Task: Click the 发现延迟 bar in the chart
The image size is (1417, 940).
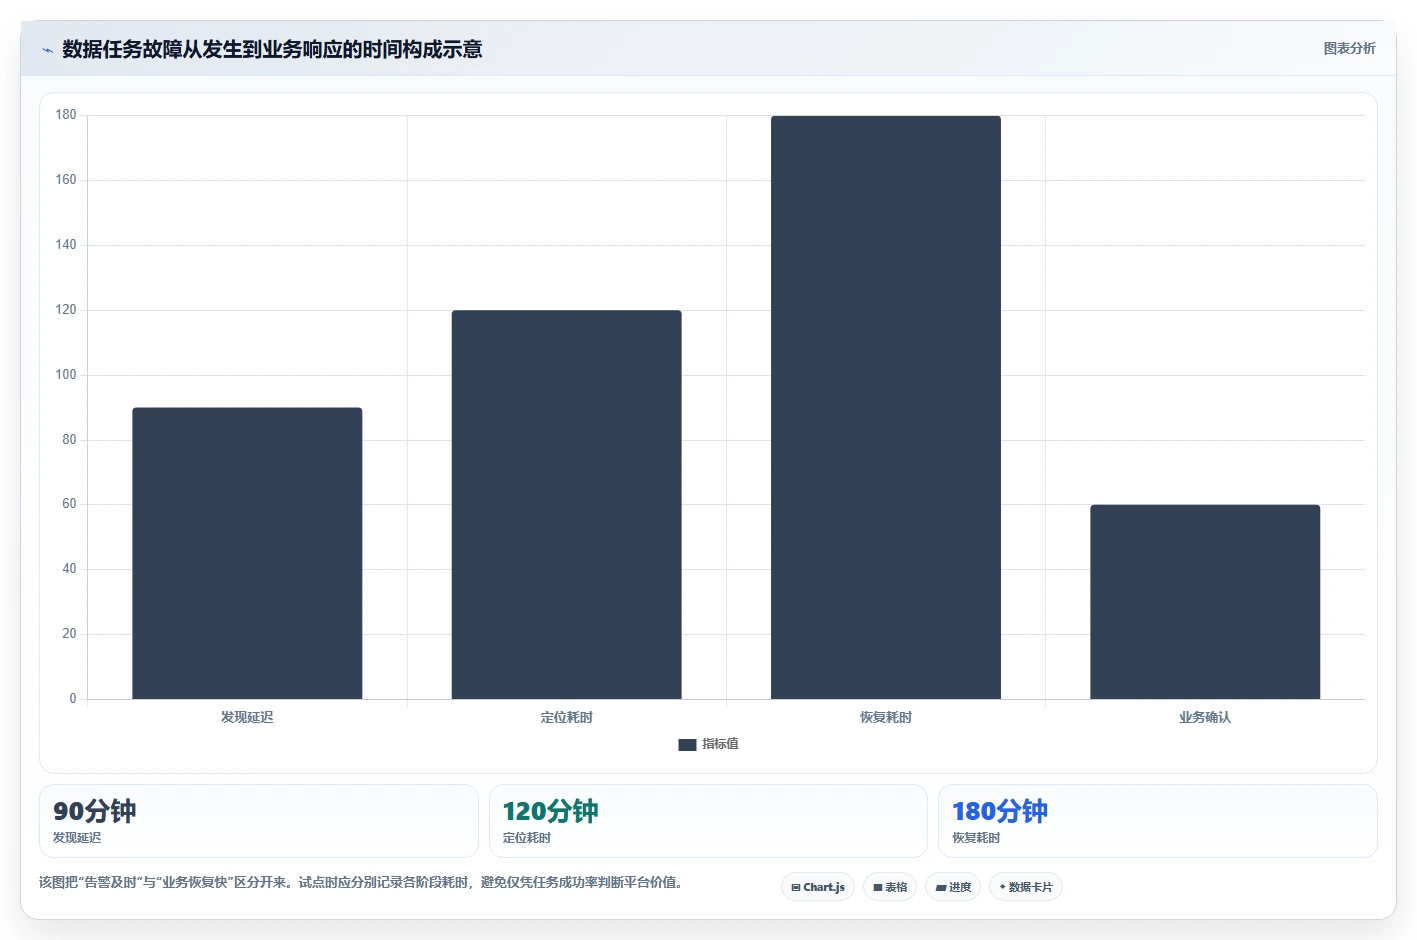Action: click(x=247, y=553)
